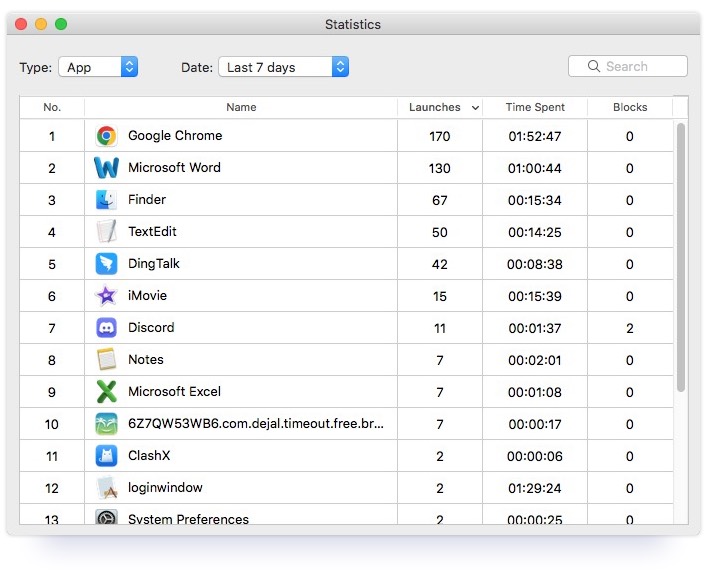Click the 50 launches cell for TextEdit

click(440, 232)
